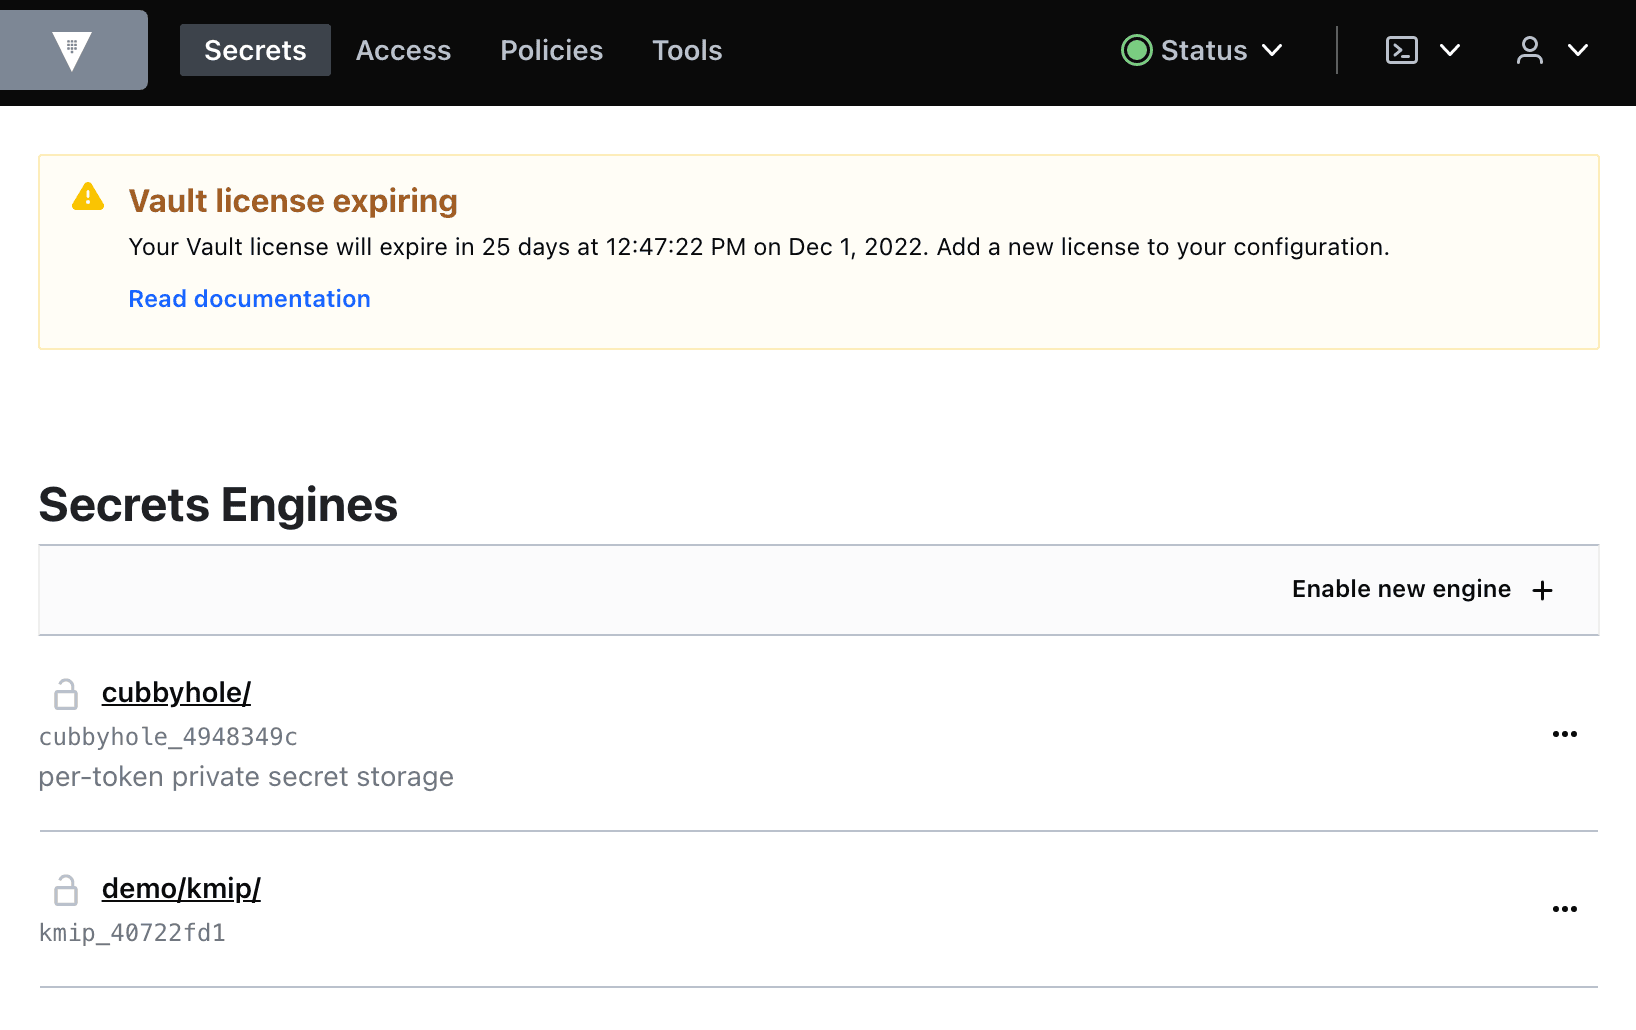This screenshot has height=1030, width=1636.
Task: Switch to the Access tab
Action: [x=403, y=50]
